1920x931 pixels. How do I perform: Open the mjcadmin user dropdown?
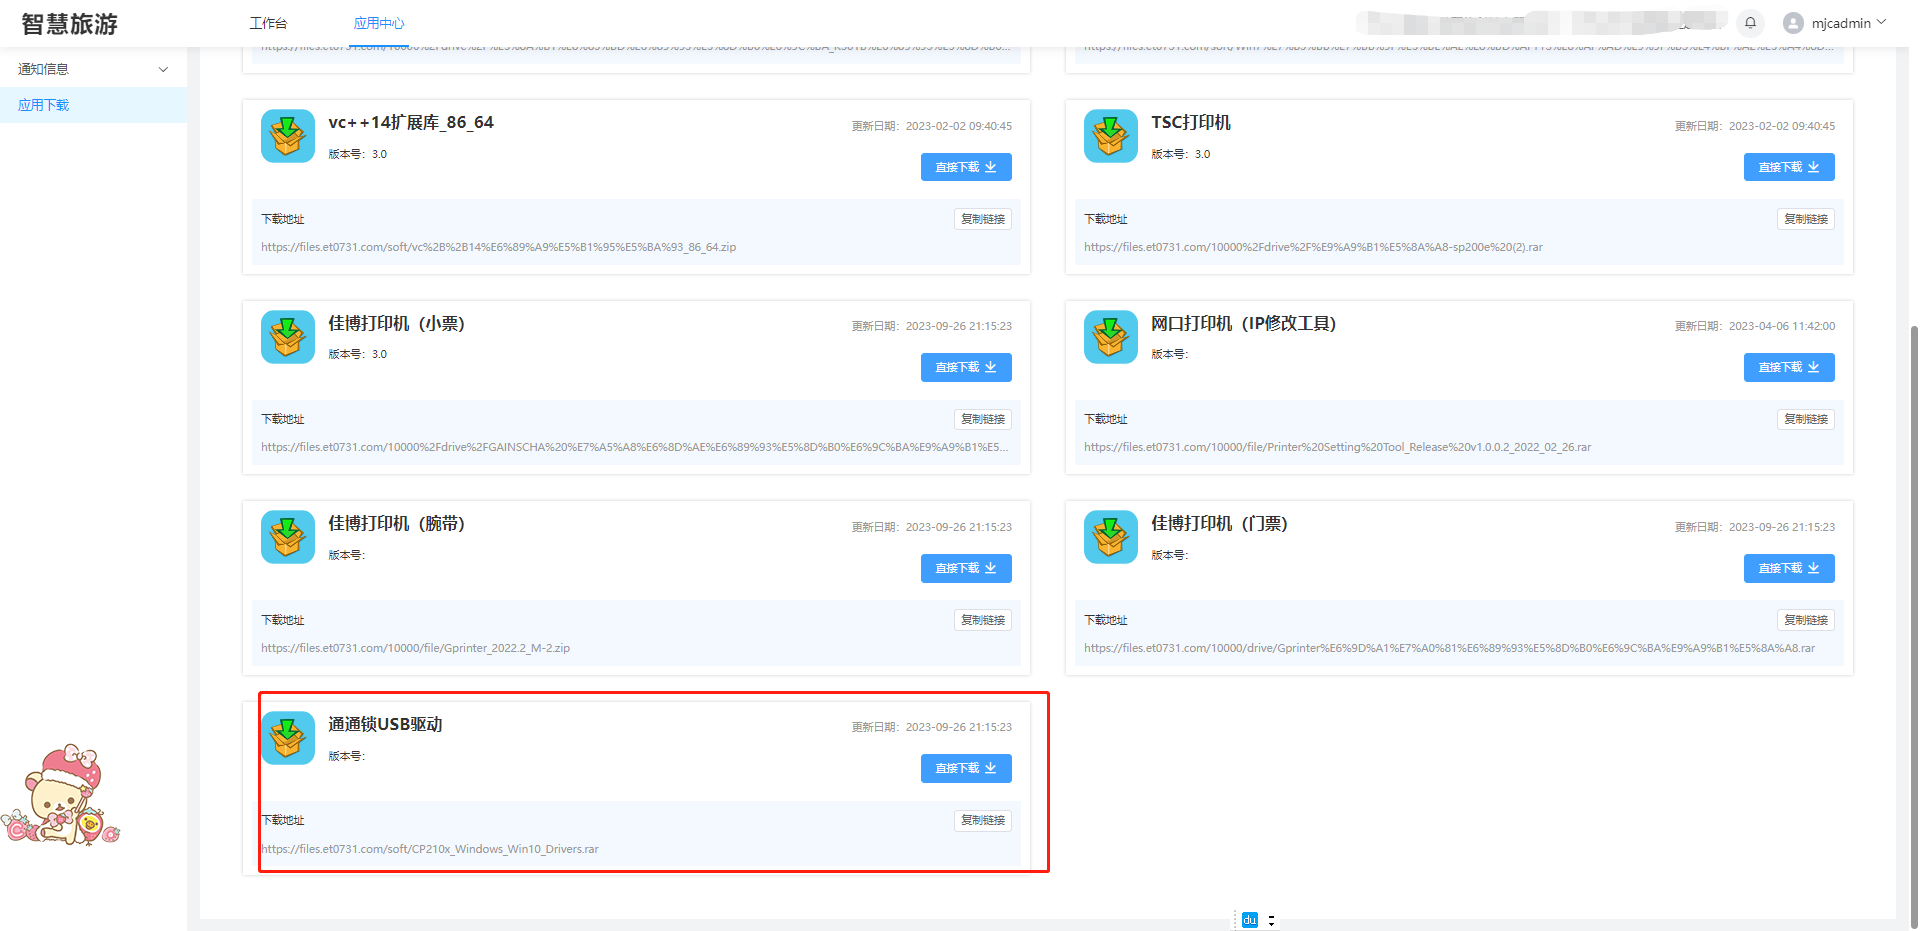point(1835,23)
